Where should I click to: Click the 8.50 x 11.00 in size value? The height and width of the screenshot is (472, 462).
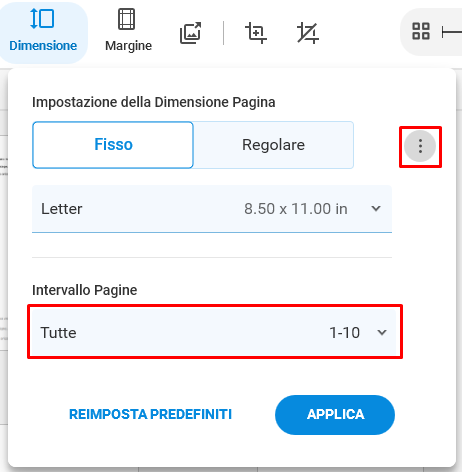[296, 209]
